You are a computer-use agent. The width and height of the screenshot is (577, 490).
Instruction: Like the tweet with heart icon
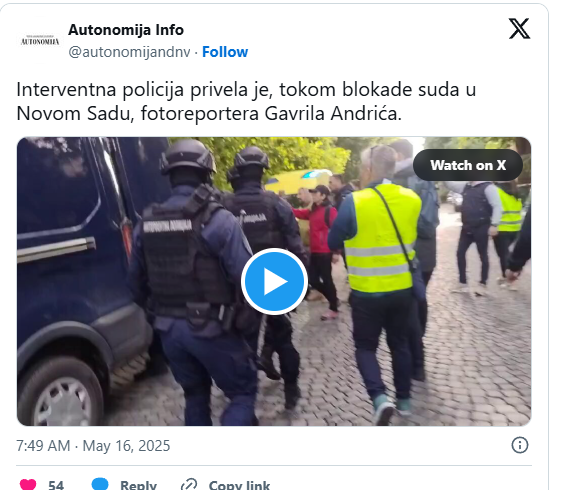coord(28,484)
